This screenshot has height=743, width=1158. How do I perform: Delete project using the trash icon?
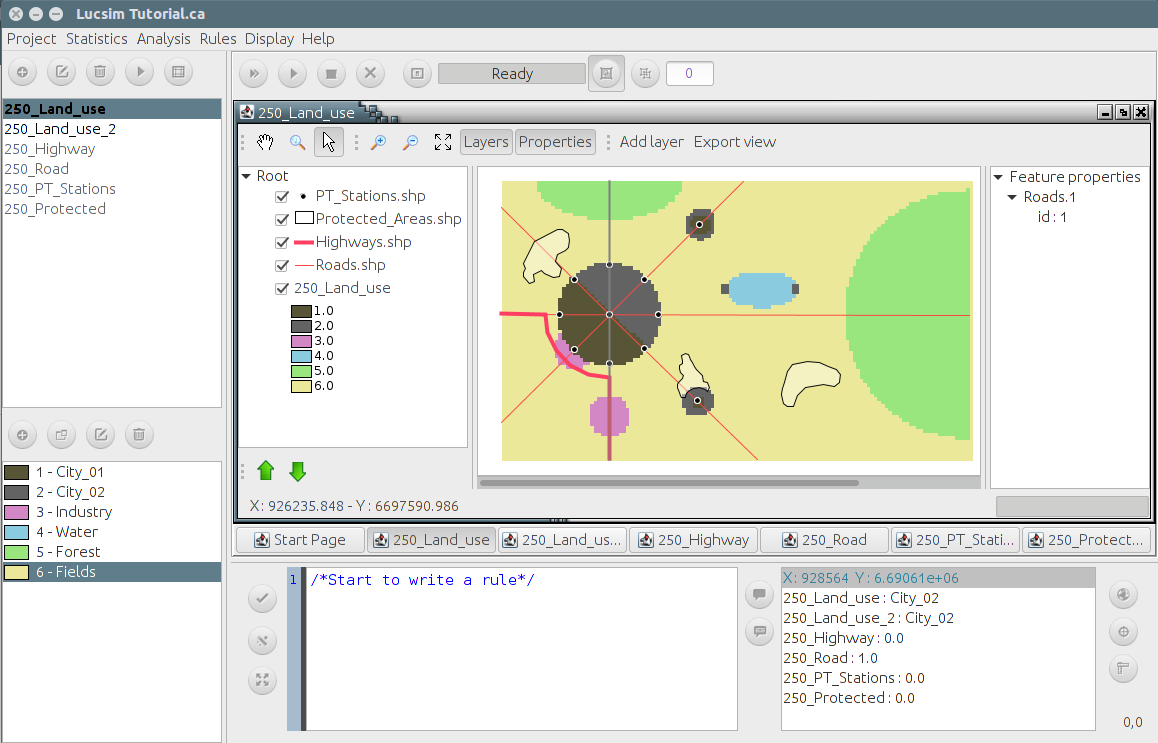pyautogui.click(x=100, y=72)
